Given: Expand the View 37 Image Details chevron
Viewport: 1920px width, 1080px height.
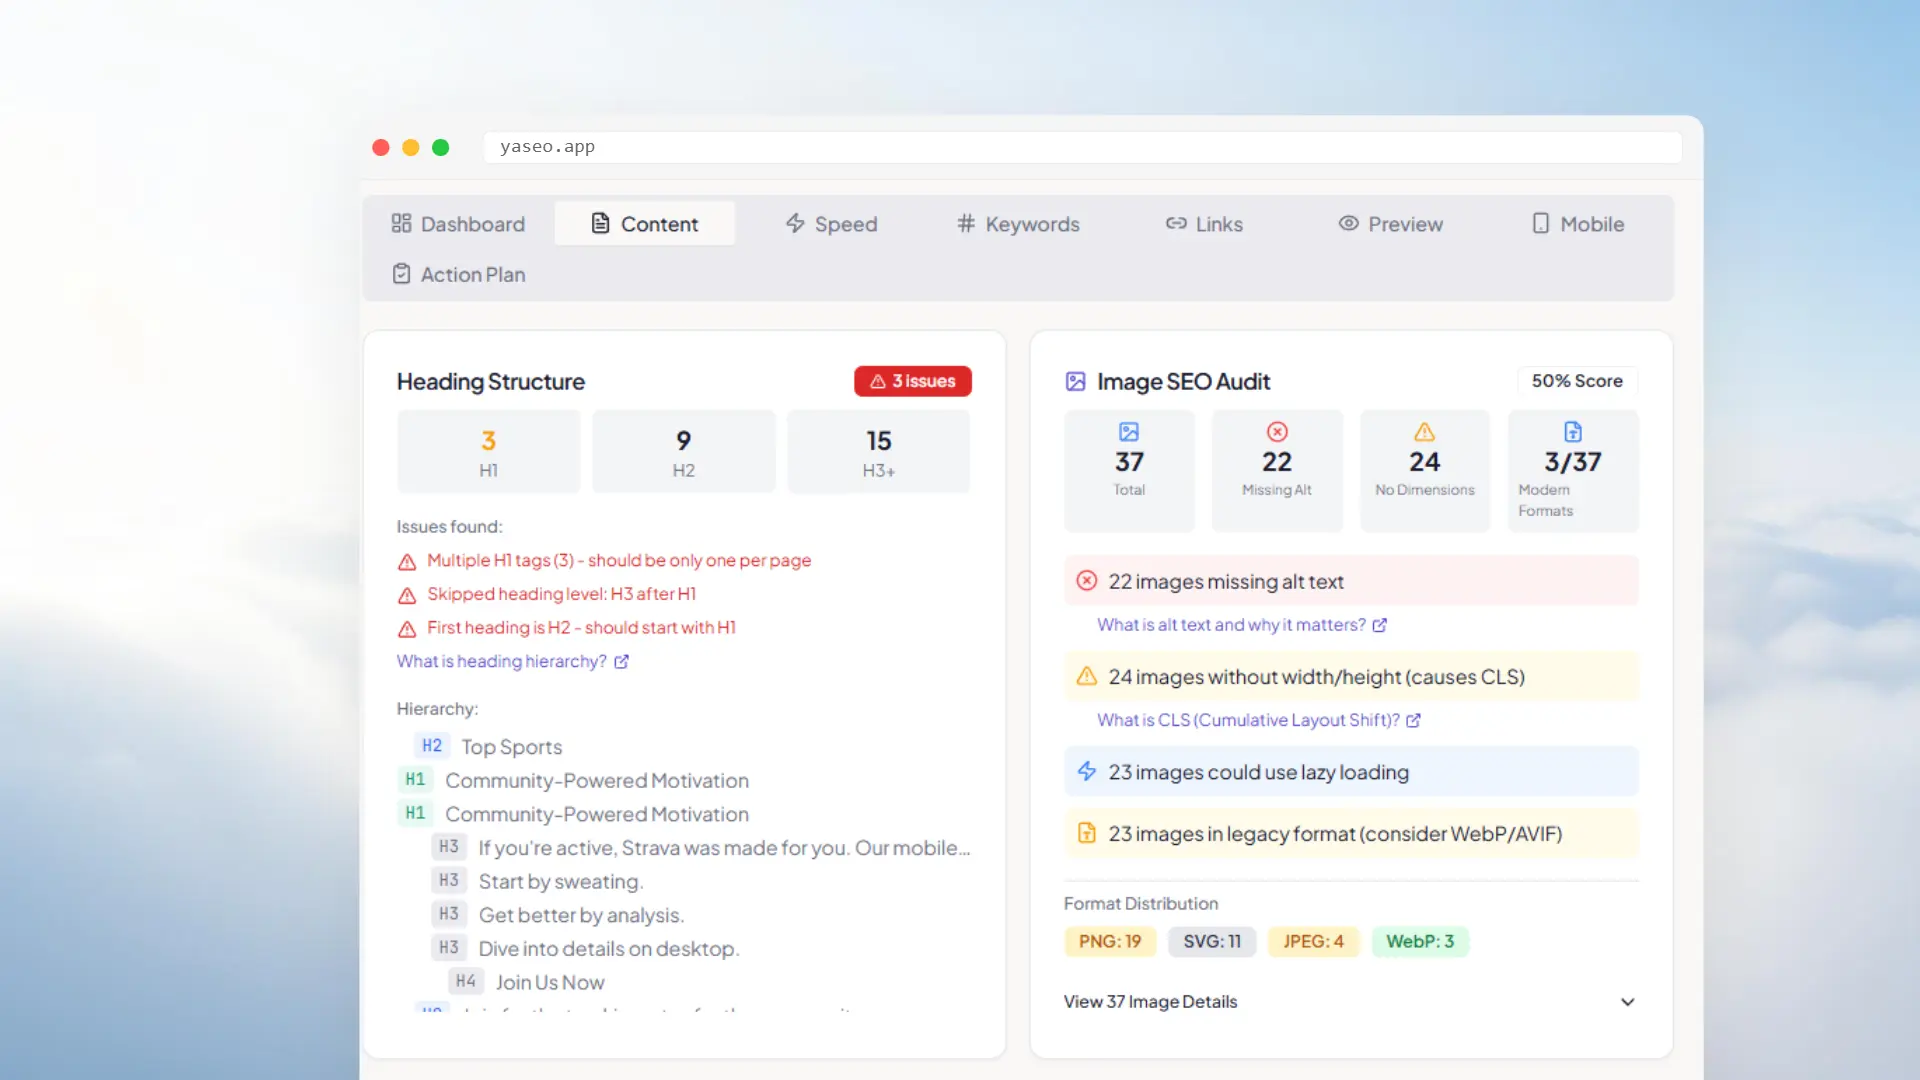Looking at the screenshot, I should coord(1627,1002).
